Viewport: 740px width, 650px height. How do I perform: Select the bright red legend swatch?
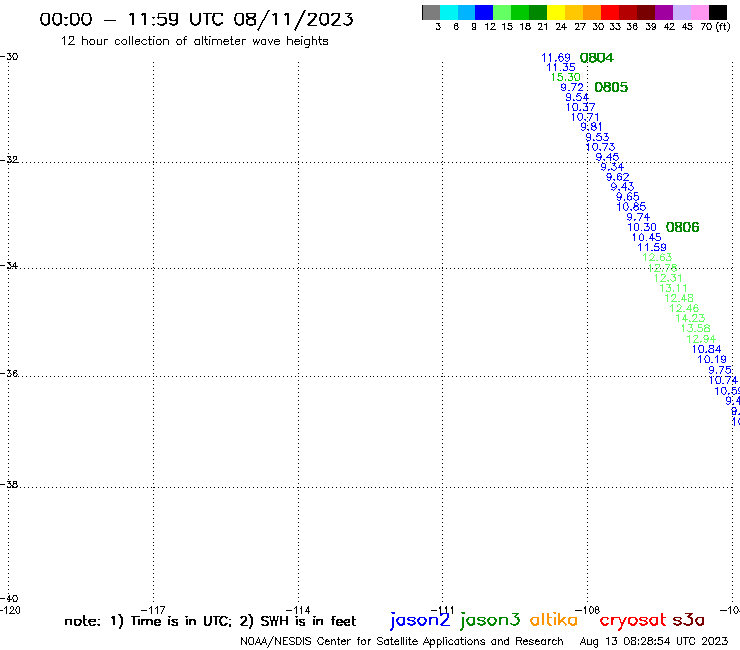pos(610,12)
